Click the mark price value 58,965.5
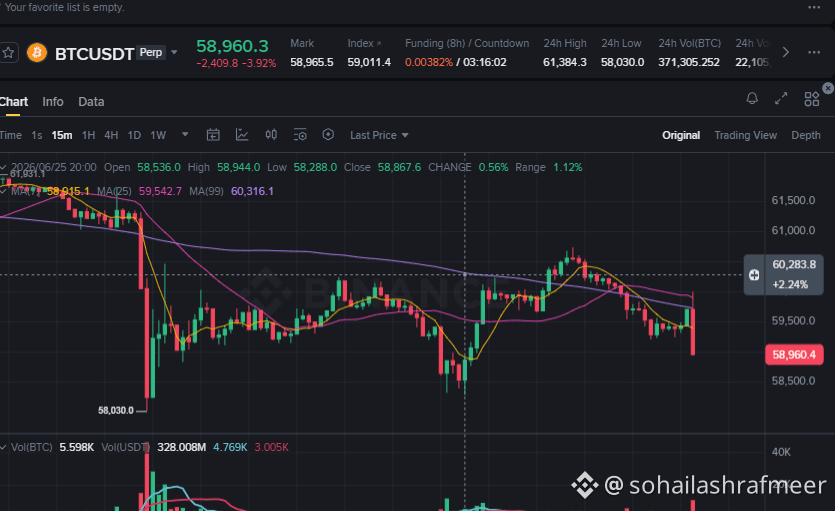 pos(312,62)
